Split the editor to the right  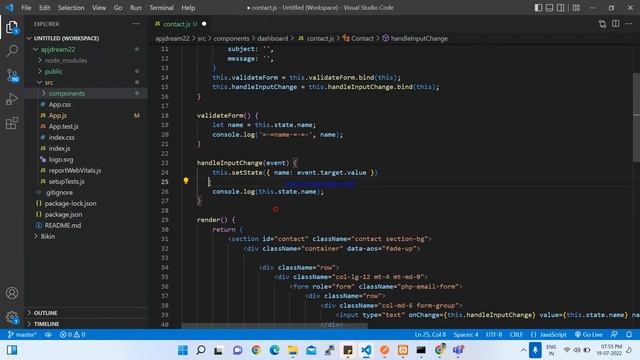coord(616,24)
